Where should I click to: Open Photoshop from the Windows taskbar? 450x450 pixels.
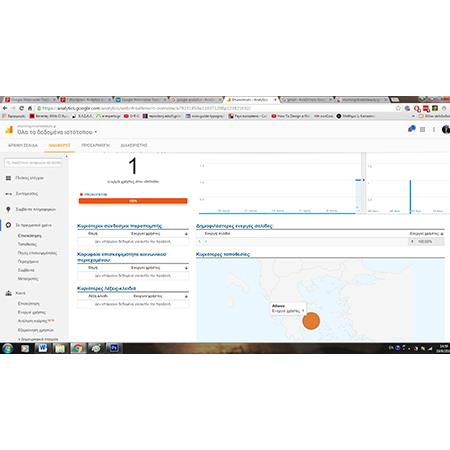point(114,348)
